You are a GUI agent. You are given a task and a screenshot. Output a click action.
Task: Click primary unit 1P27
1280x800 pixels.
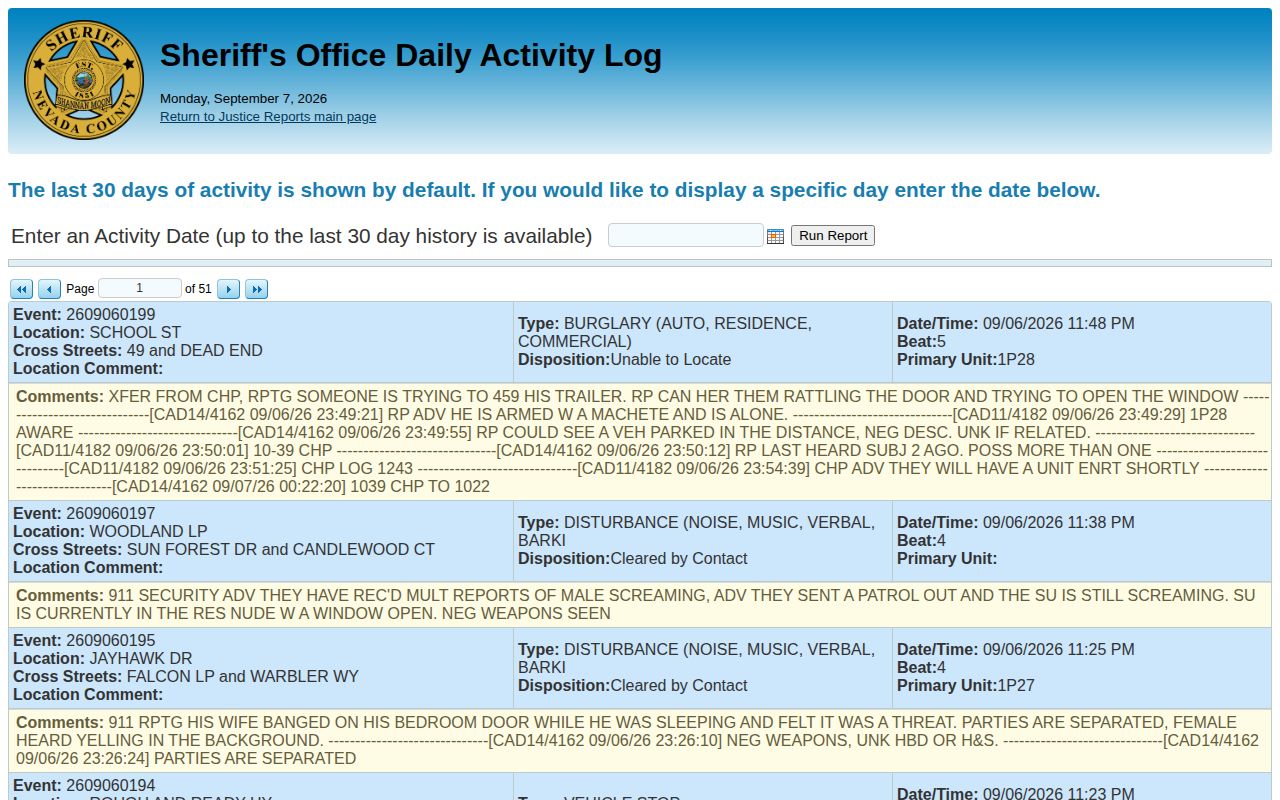tap(1016, 686)
